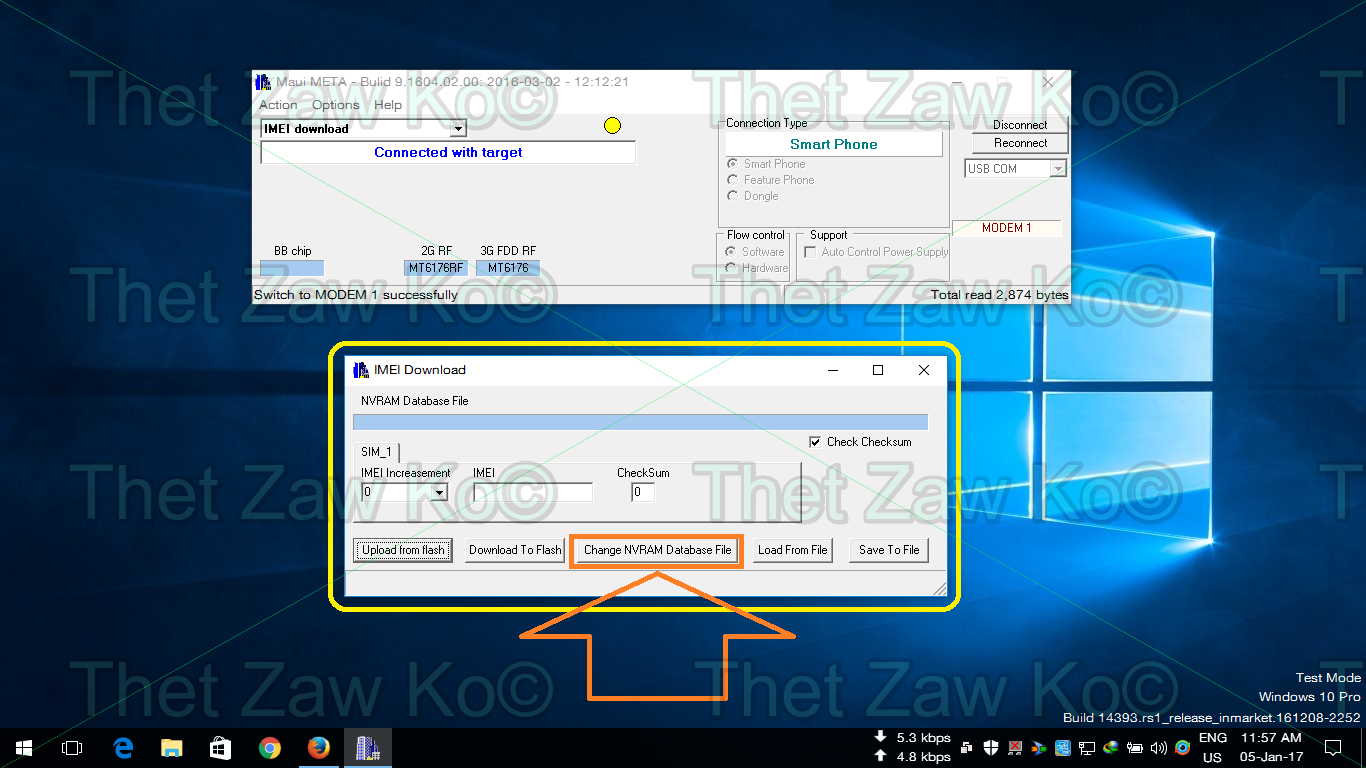The width and height of the screenshot is (1366, 768).
Task: Click the BB chip value field
Action: pyautogui.click(x=292, y=268)
